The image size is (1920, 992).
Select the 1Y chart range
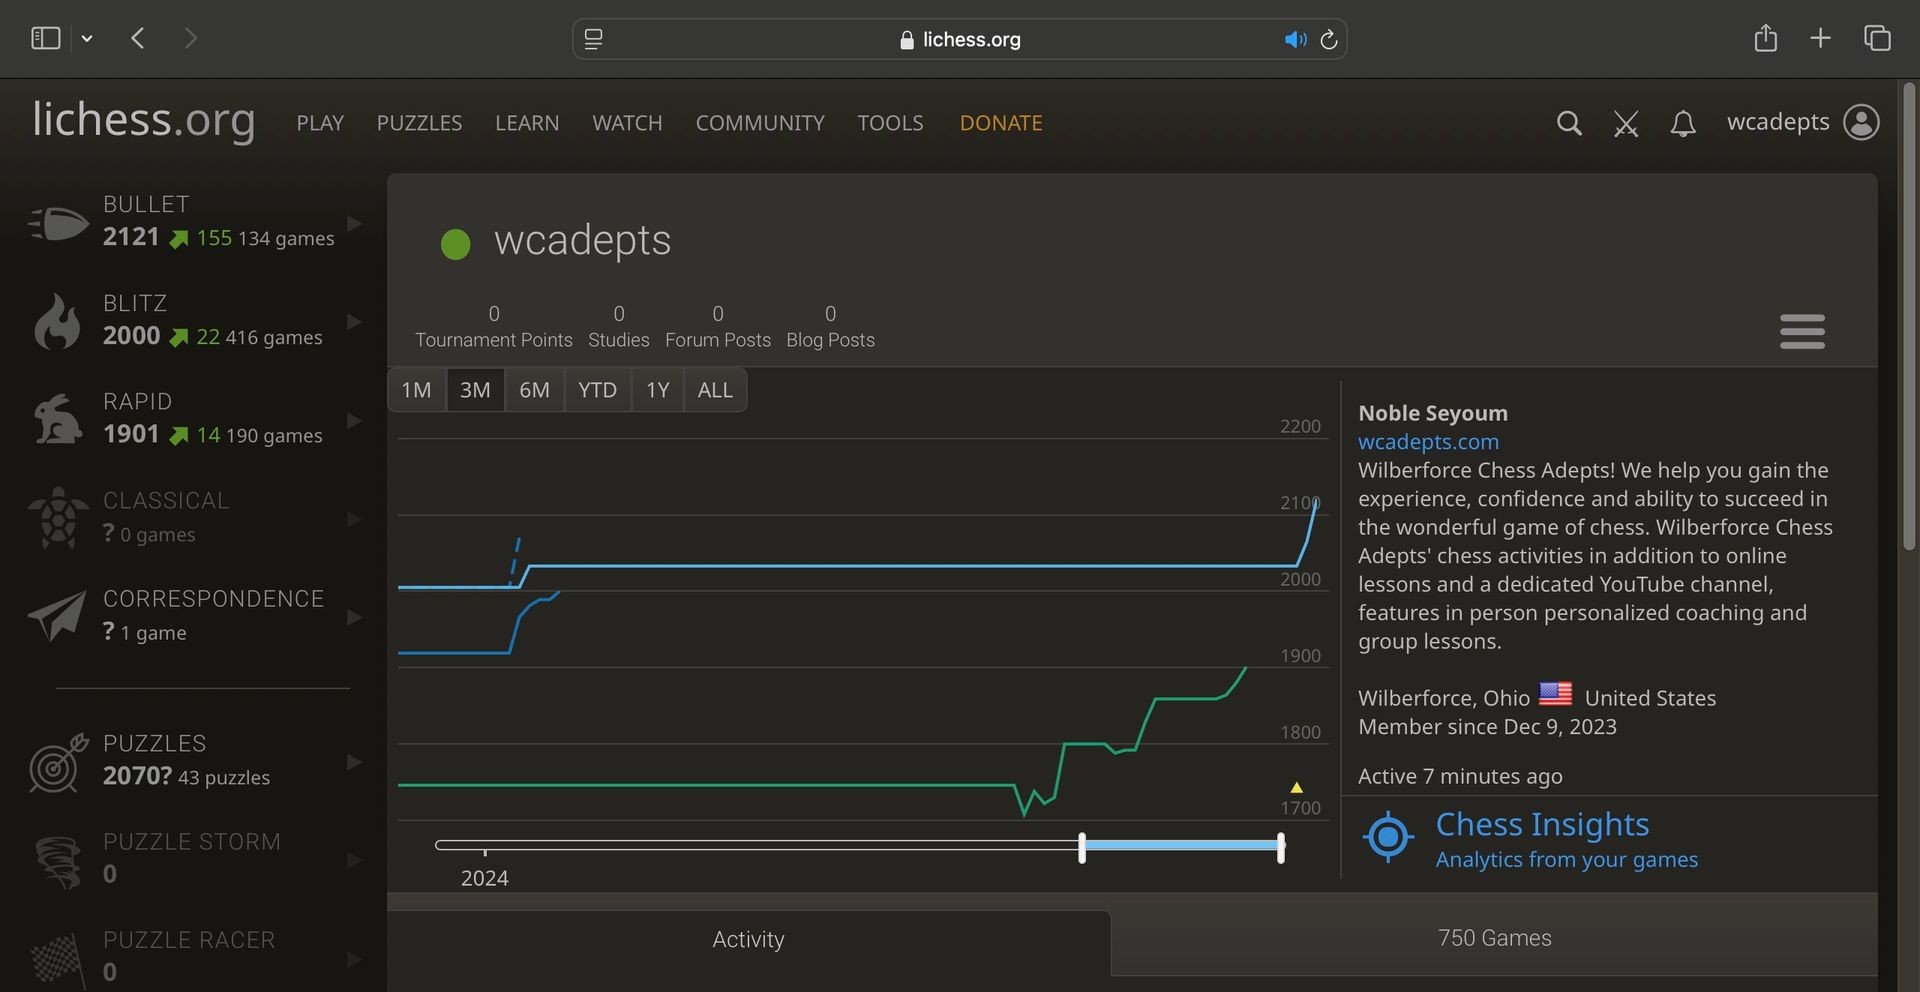click(657, 390)
